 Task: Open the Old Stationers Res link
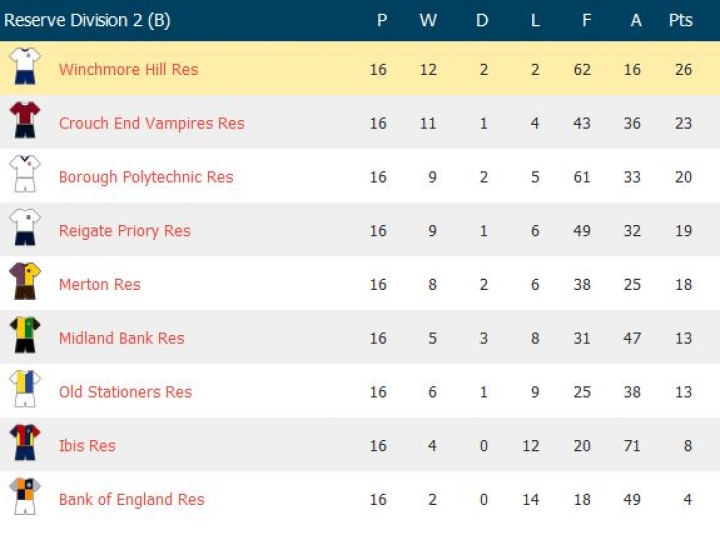[x=125, y=392]
